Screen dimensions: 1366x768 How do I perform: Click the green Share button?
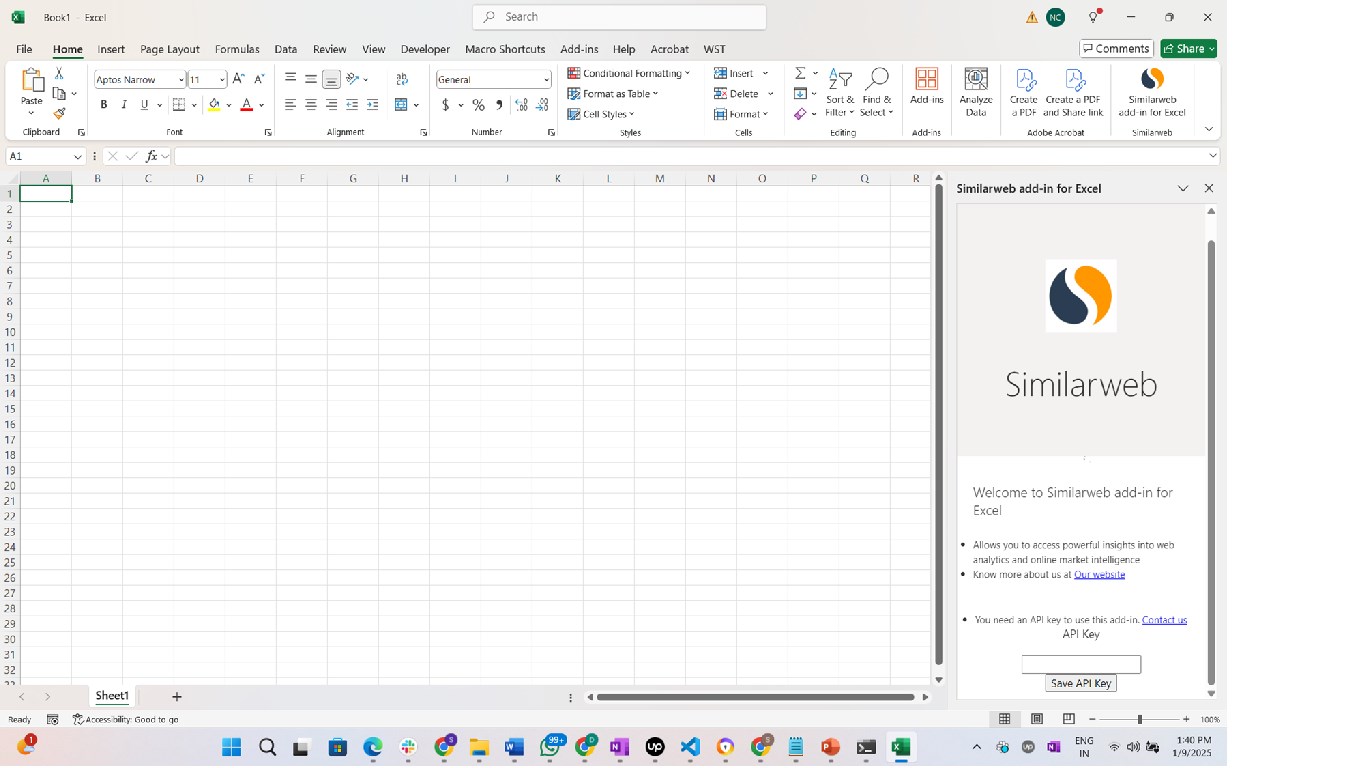pos(1188,48)
